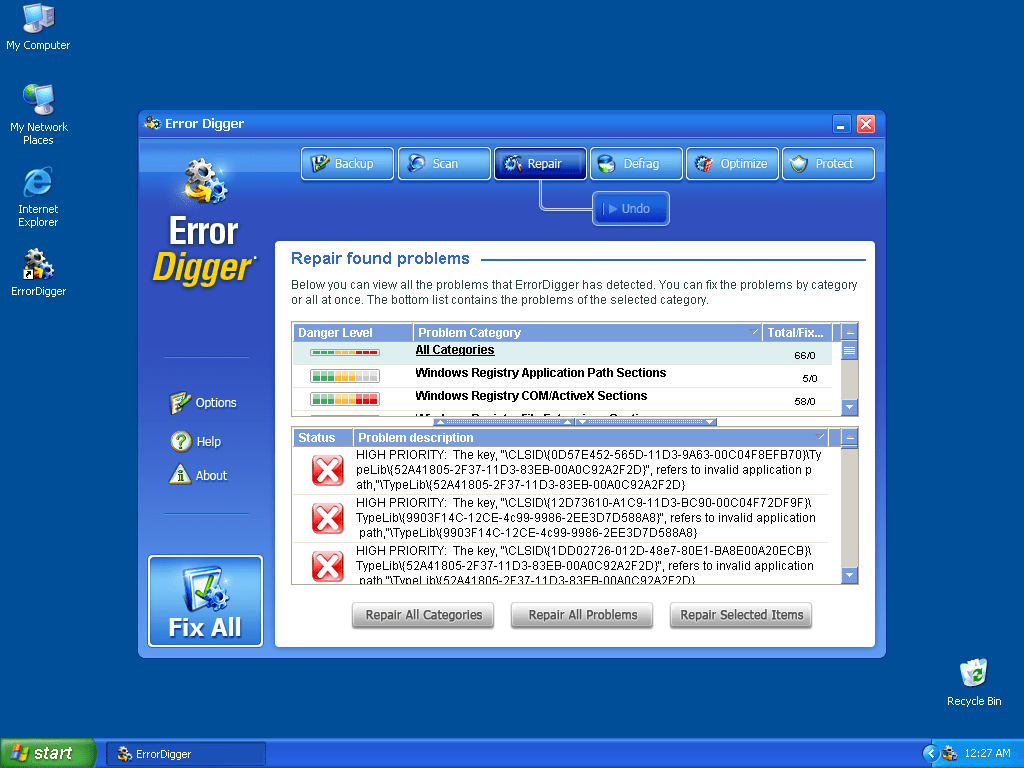Image resolution: width=1024 pixels, height=768 pixels.
Task: Open Problem Category column sort dropdown arrow
Action: click(x=755, y=332)
